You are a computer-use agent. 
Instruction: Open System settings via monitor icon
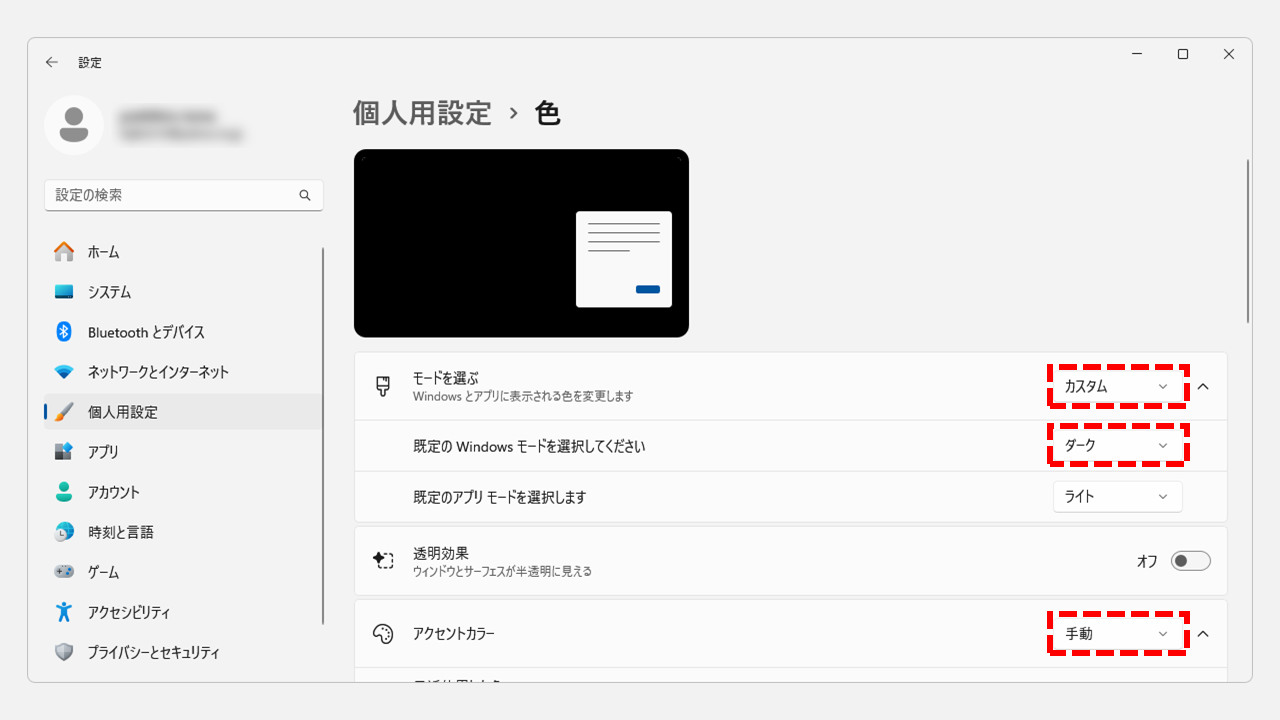64,292
